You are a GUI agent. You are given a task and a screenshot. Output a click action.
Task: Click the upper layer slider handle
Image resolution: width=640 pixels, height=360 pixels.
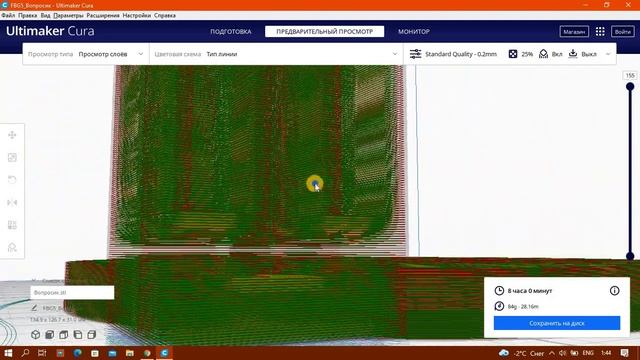pos(630,87)
